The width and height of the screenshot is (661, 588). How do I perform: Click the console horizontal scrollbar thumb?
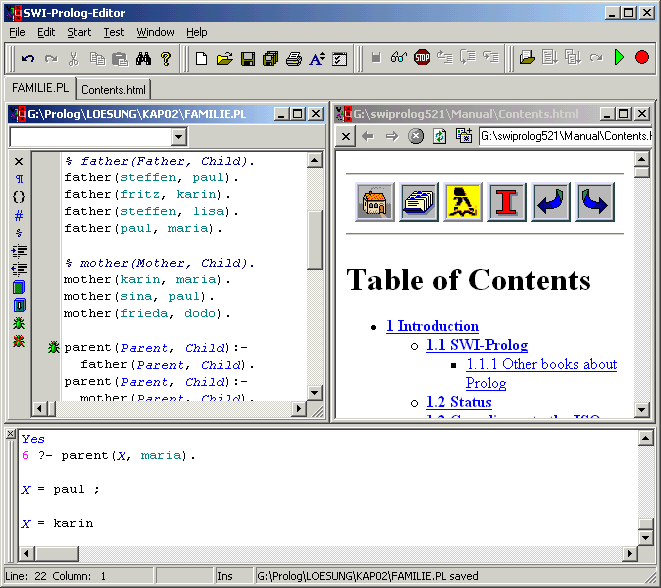point(56,553)
